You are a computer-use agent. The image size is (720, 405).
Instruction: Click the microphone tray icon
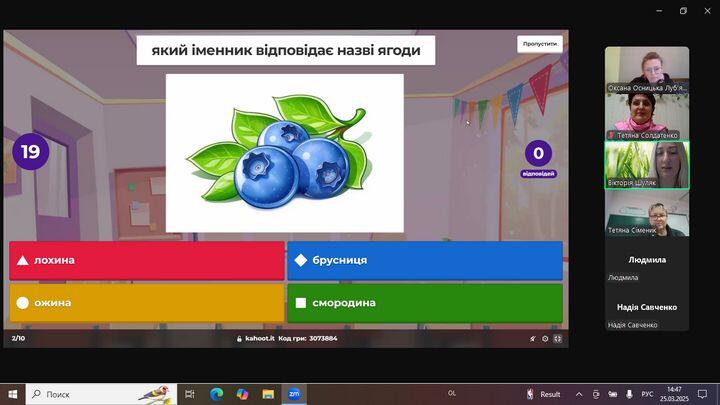click(x=629, y=394)
